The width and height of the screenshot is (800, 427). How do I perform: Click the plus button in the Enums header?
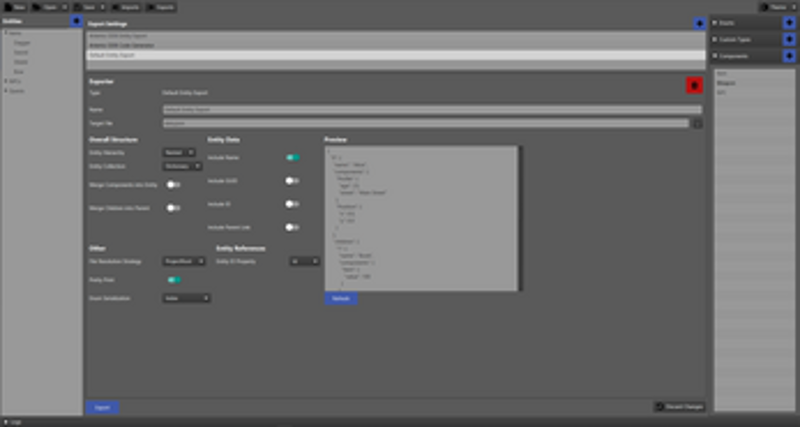[789, 22]
